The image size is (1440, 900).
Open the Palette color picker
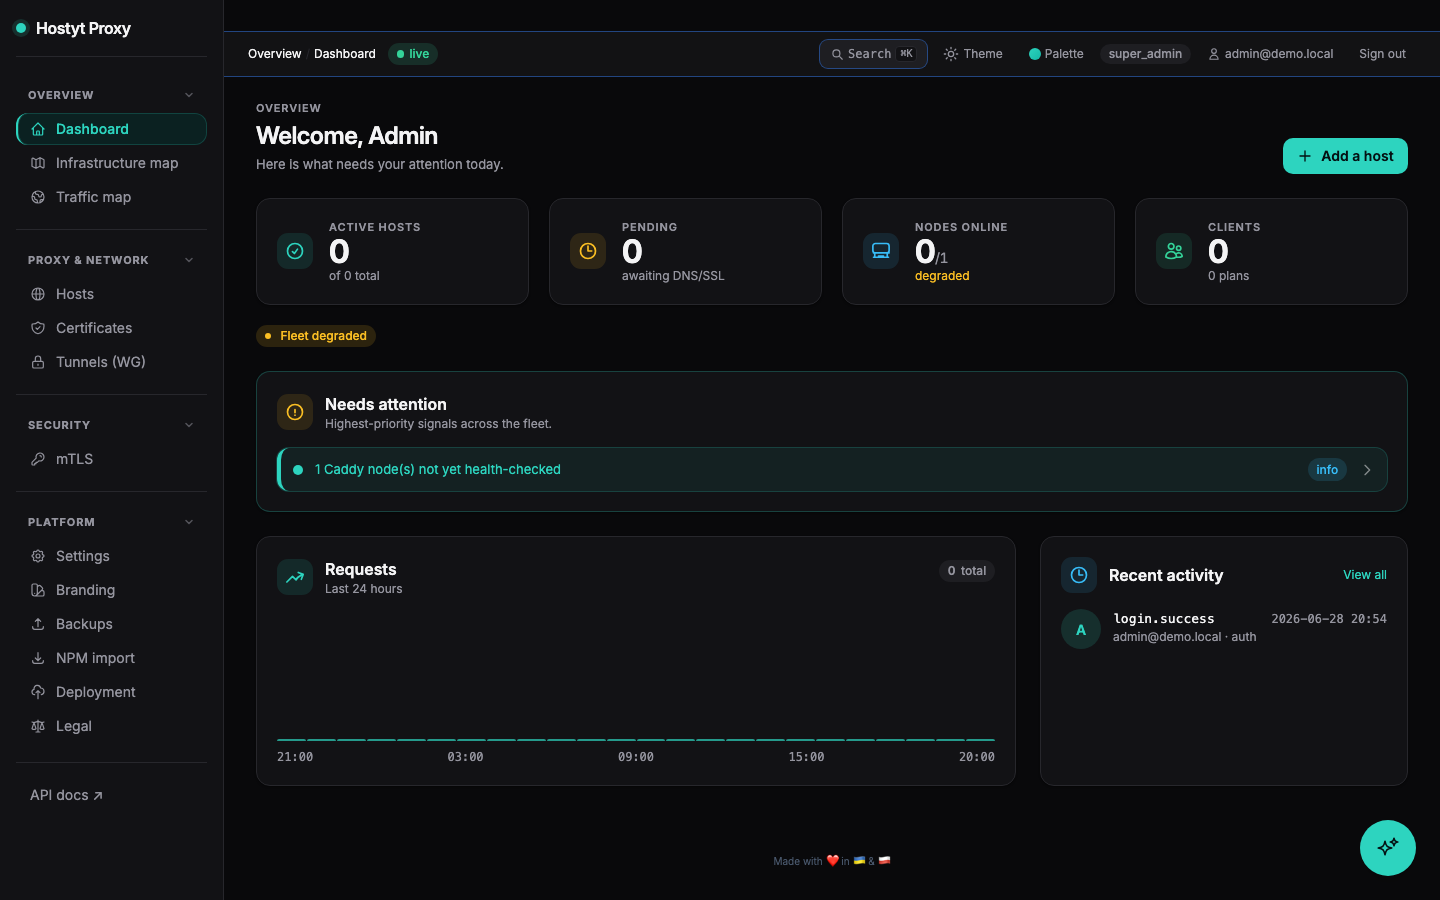[x=1056, y=54]
